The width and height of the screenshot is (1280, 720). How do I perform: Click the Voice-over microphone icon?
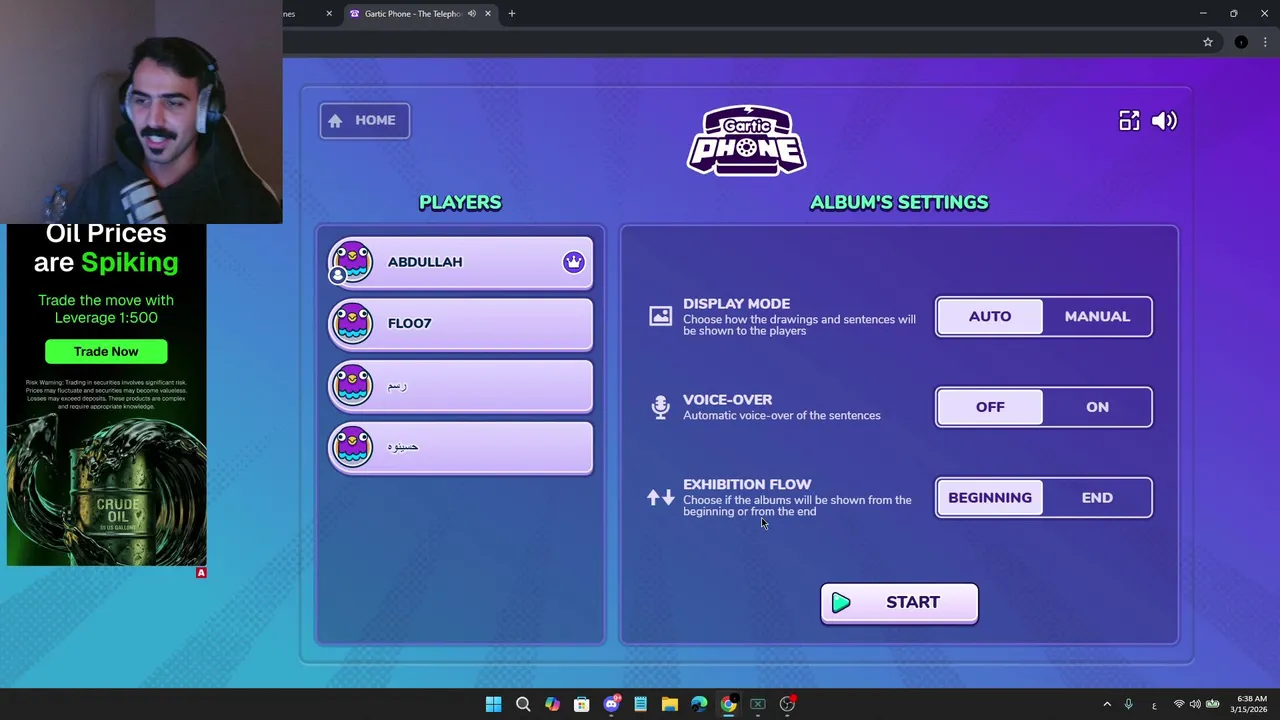tap(660, 406)
